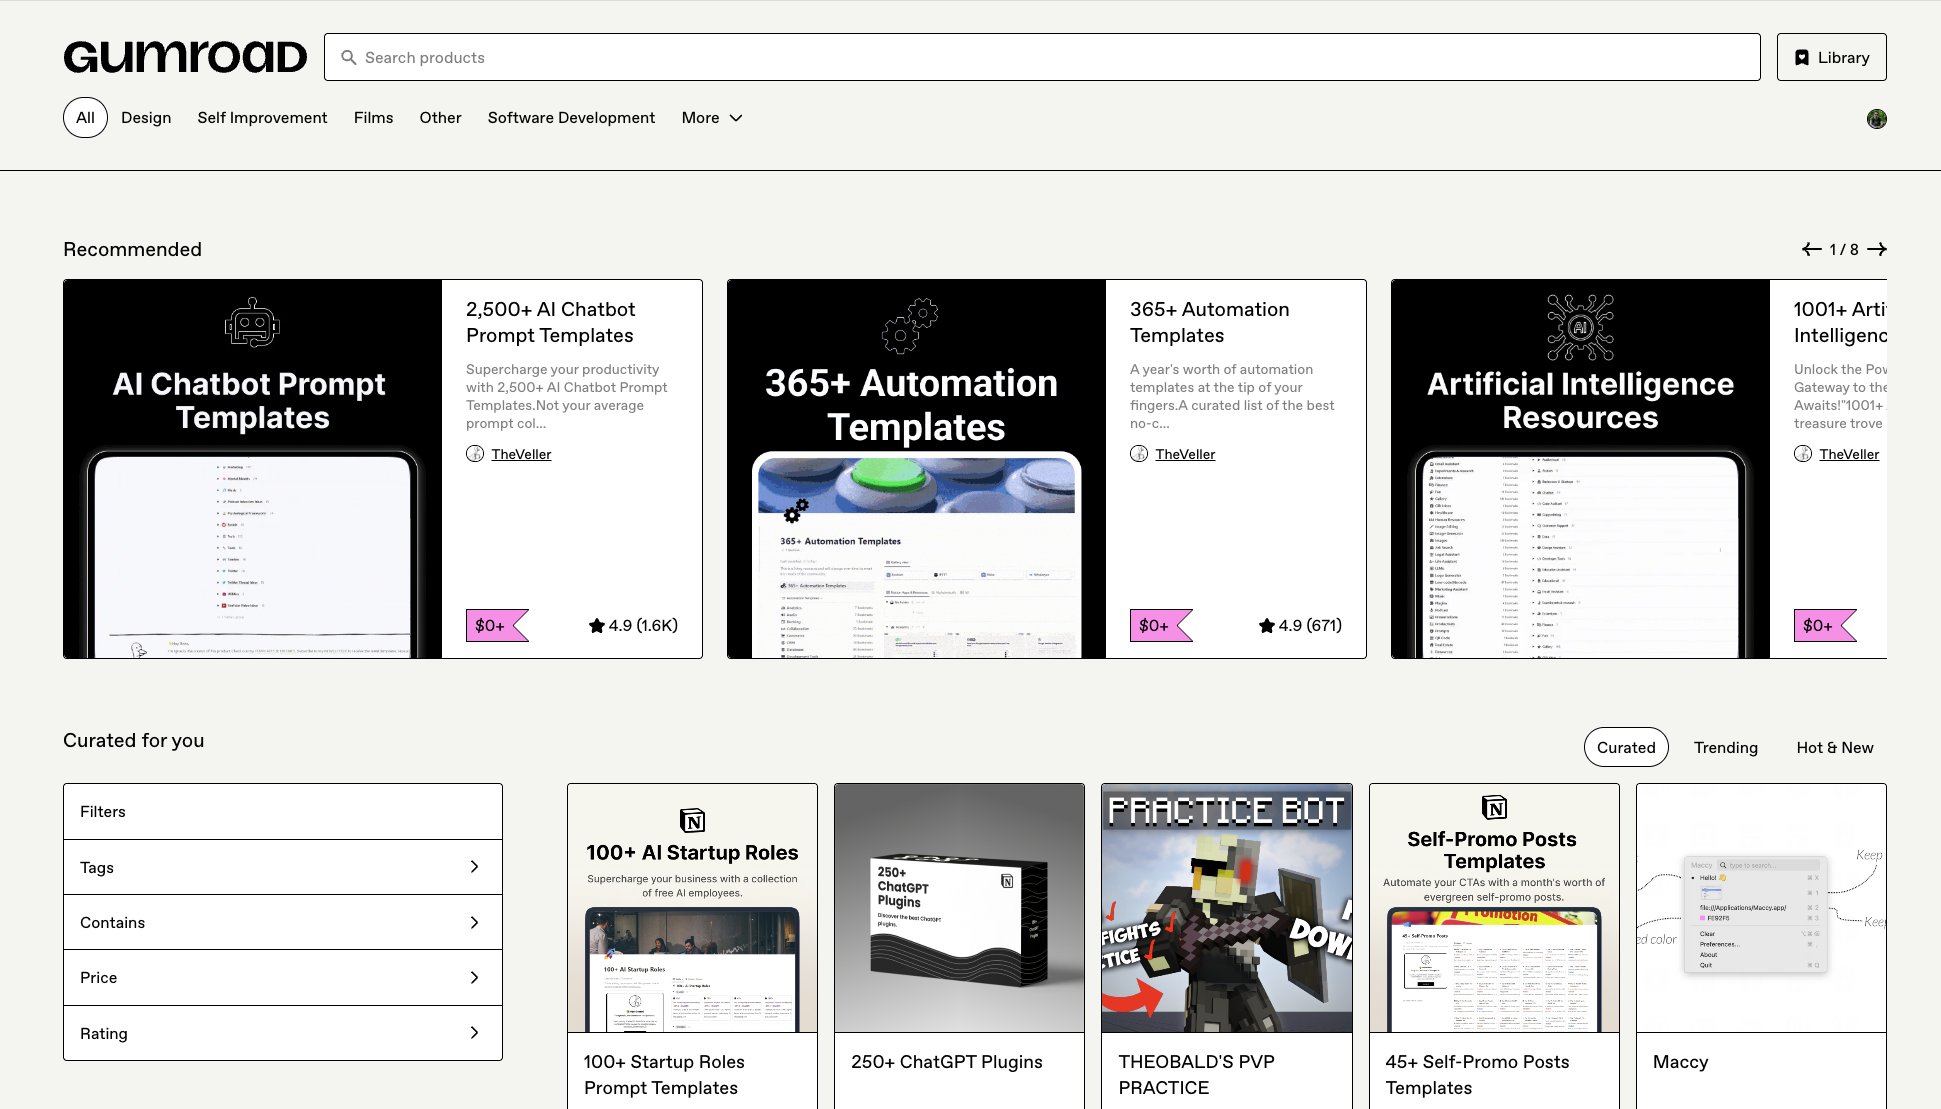The height and width of the screenshot is (1109, 1941).
Task: Open the Software Development category
Action: (571, 118)
